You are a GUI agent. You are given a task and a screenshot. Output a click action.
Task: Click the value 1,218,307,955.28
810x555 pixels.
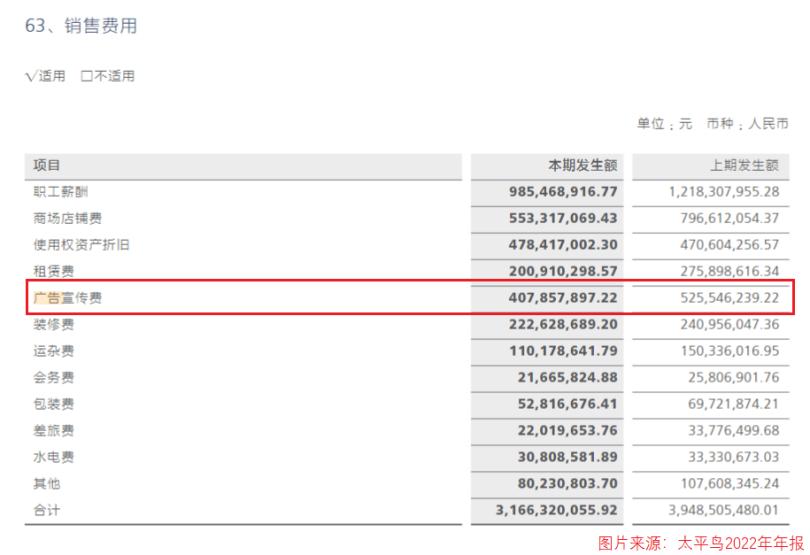click(x=724, y=192)
